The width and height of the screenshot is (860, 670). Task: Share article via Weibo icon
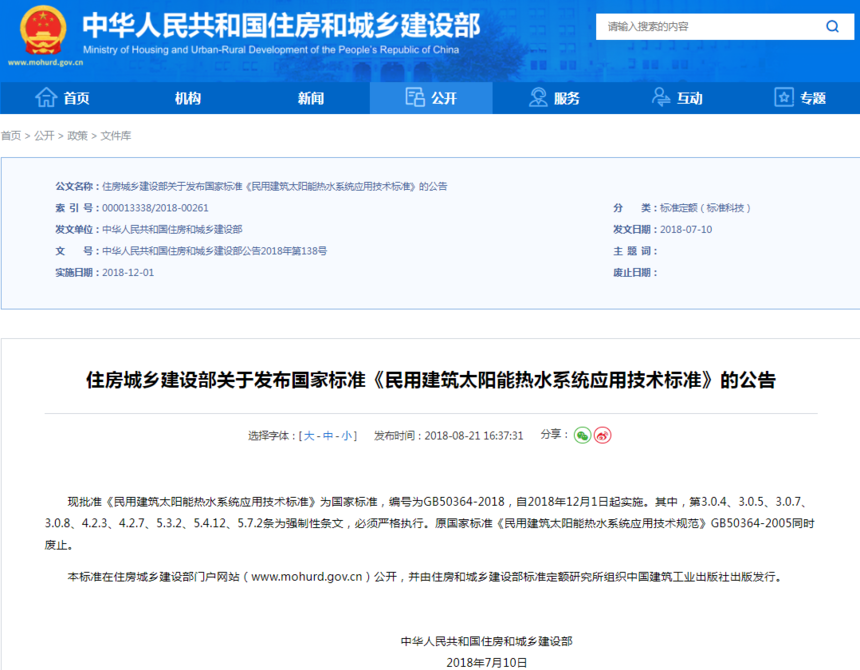(x=603, y=435)
